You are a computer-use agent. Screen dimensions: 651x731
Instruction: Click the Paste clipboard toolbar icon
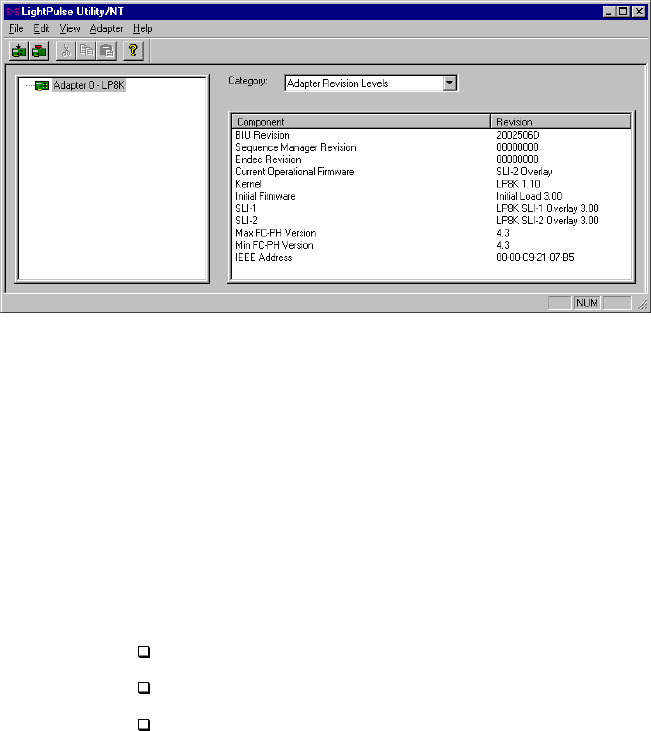(107, 50)
